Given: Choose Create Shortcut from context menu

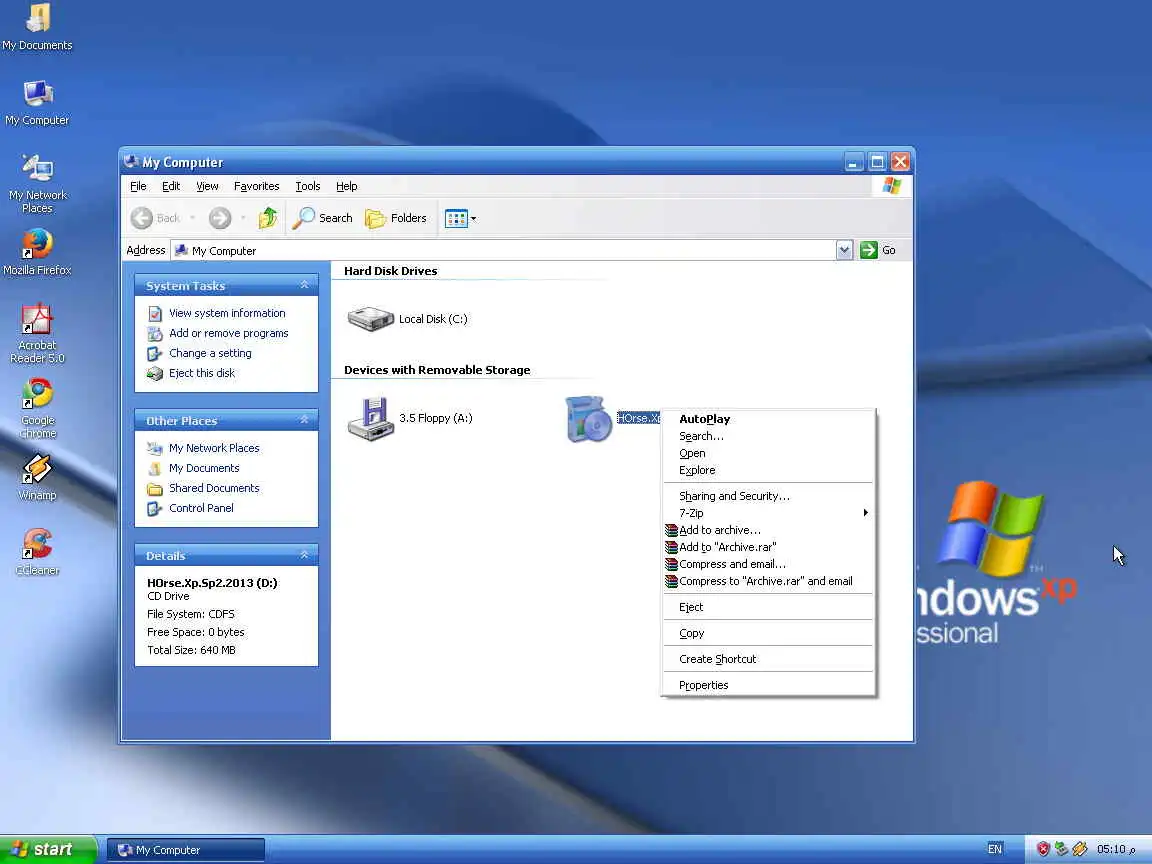Looking at the screenshot, I should coord(768,659).
